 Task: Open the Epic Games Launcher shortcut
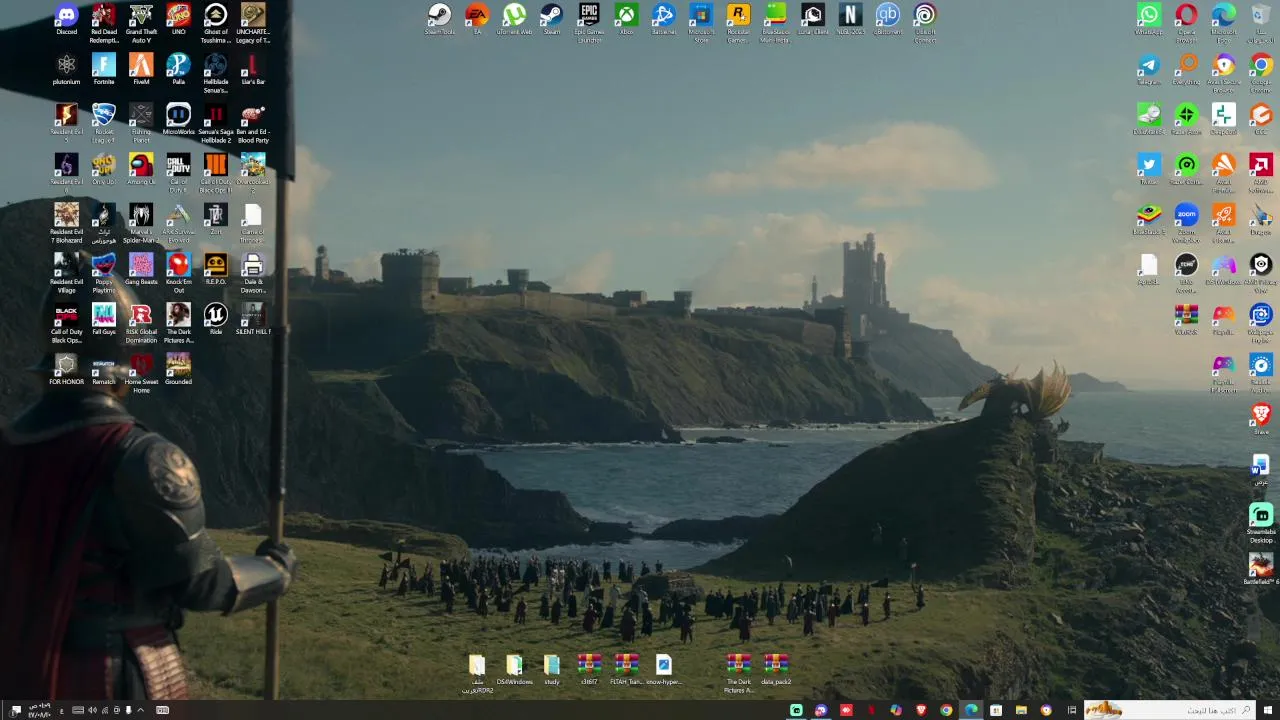point(589,23)
